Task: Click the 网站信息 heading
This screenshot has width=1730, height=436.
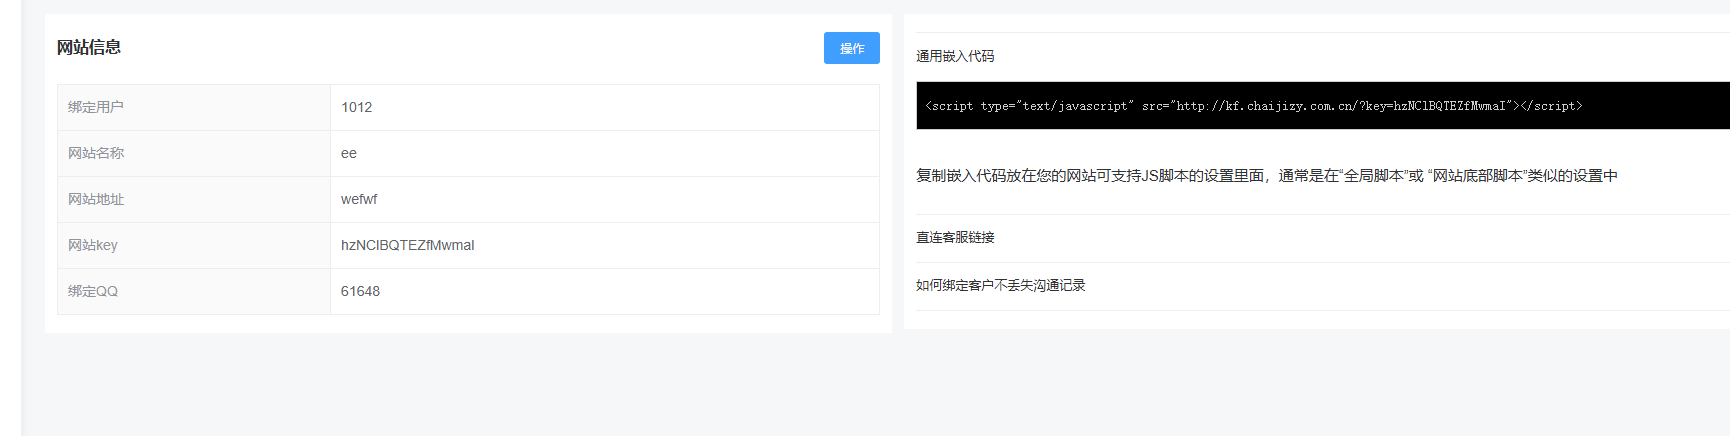Action: click(x=89, y=47)
